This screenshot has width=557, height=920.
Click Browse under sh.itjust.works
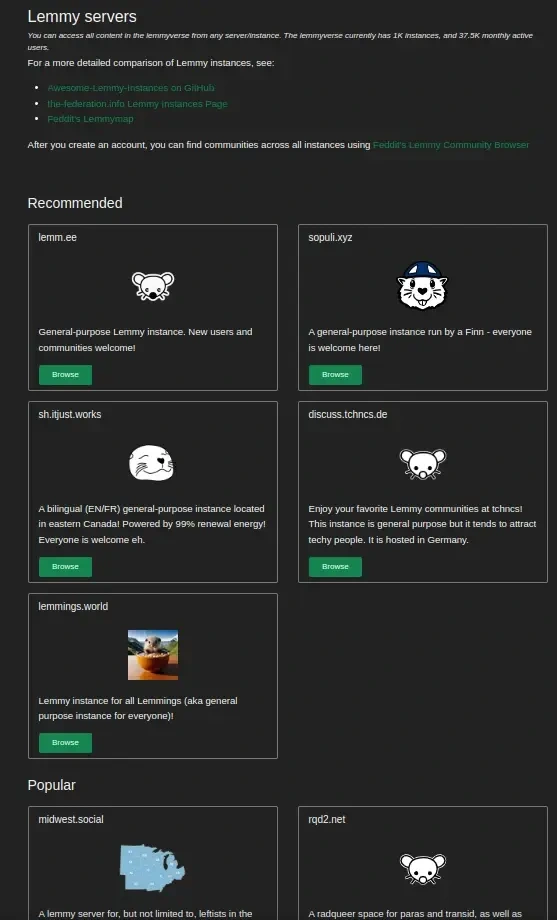click(65, 567)
